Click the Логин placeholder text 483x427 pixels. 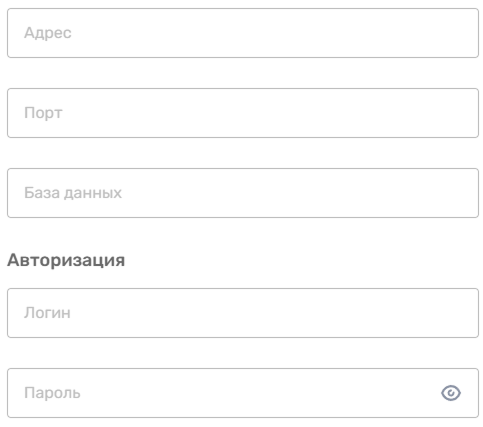pos(47,313)
